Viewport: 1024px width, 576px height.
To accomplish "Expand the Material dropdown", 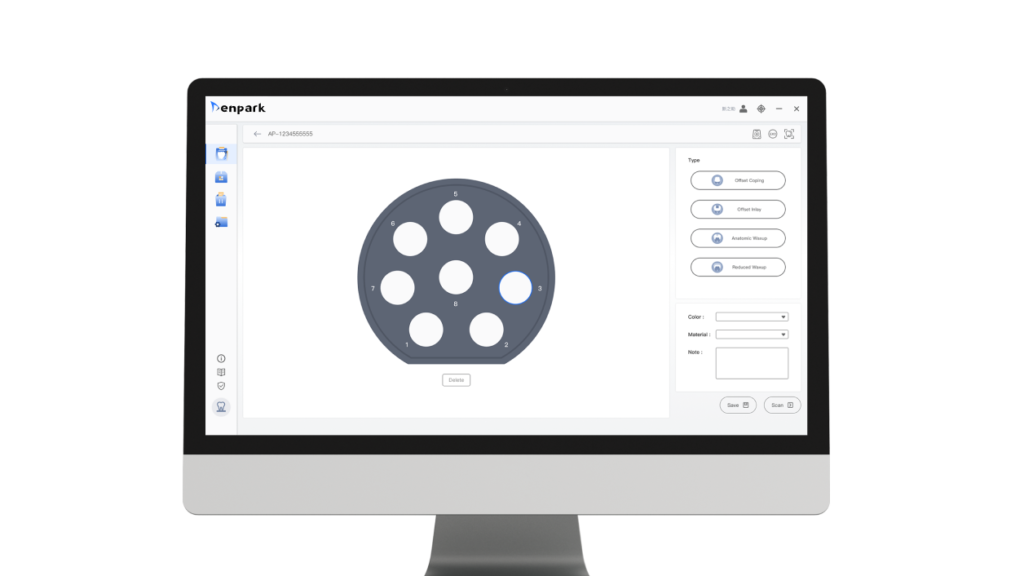I will click(x=752, y=334).
